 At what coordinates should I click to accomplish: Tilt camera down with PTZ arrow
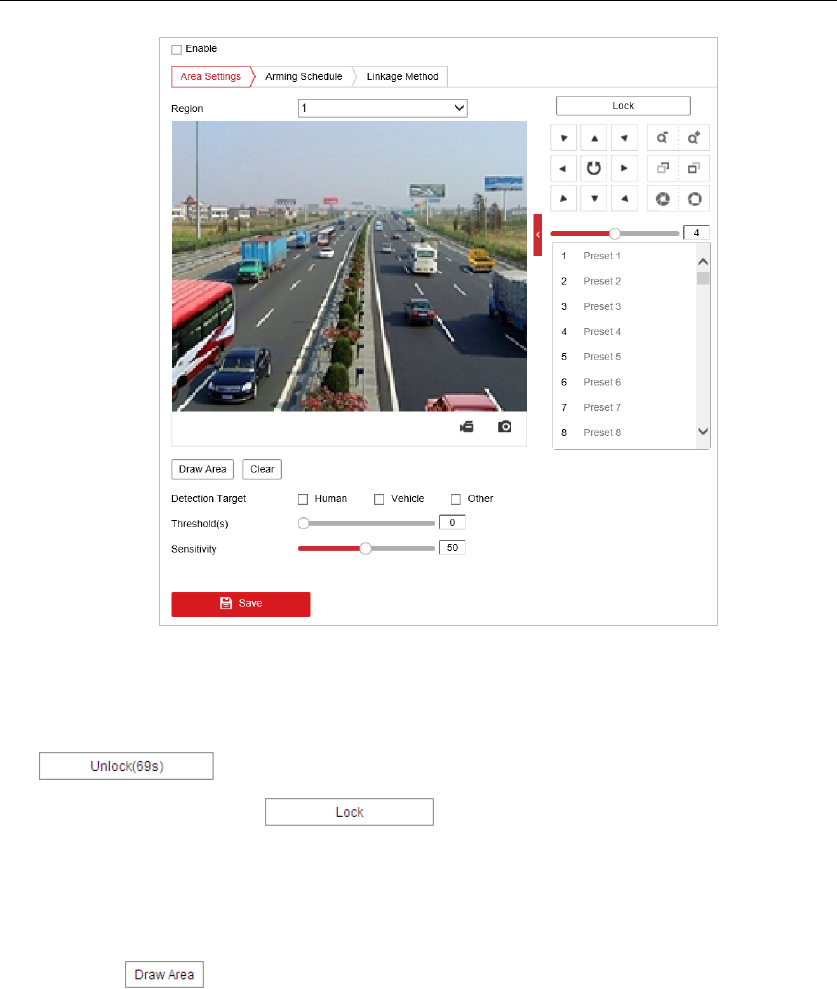(x=594, y=199)
